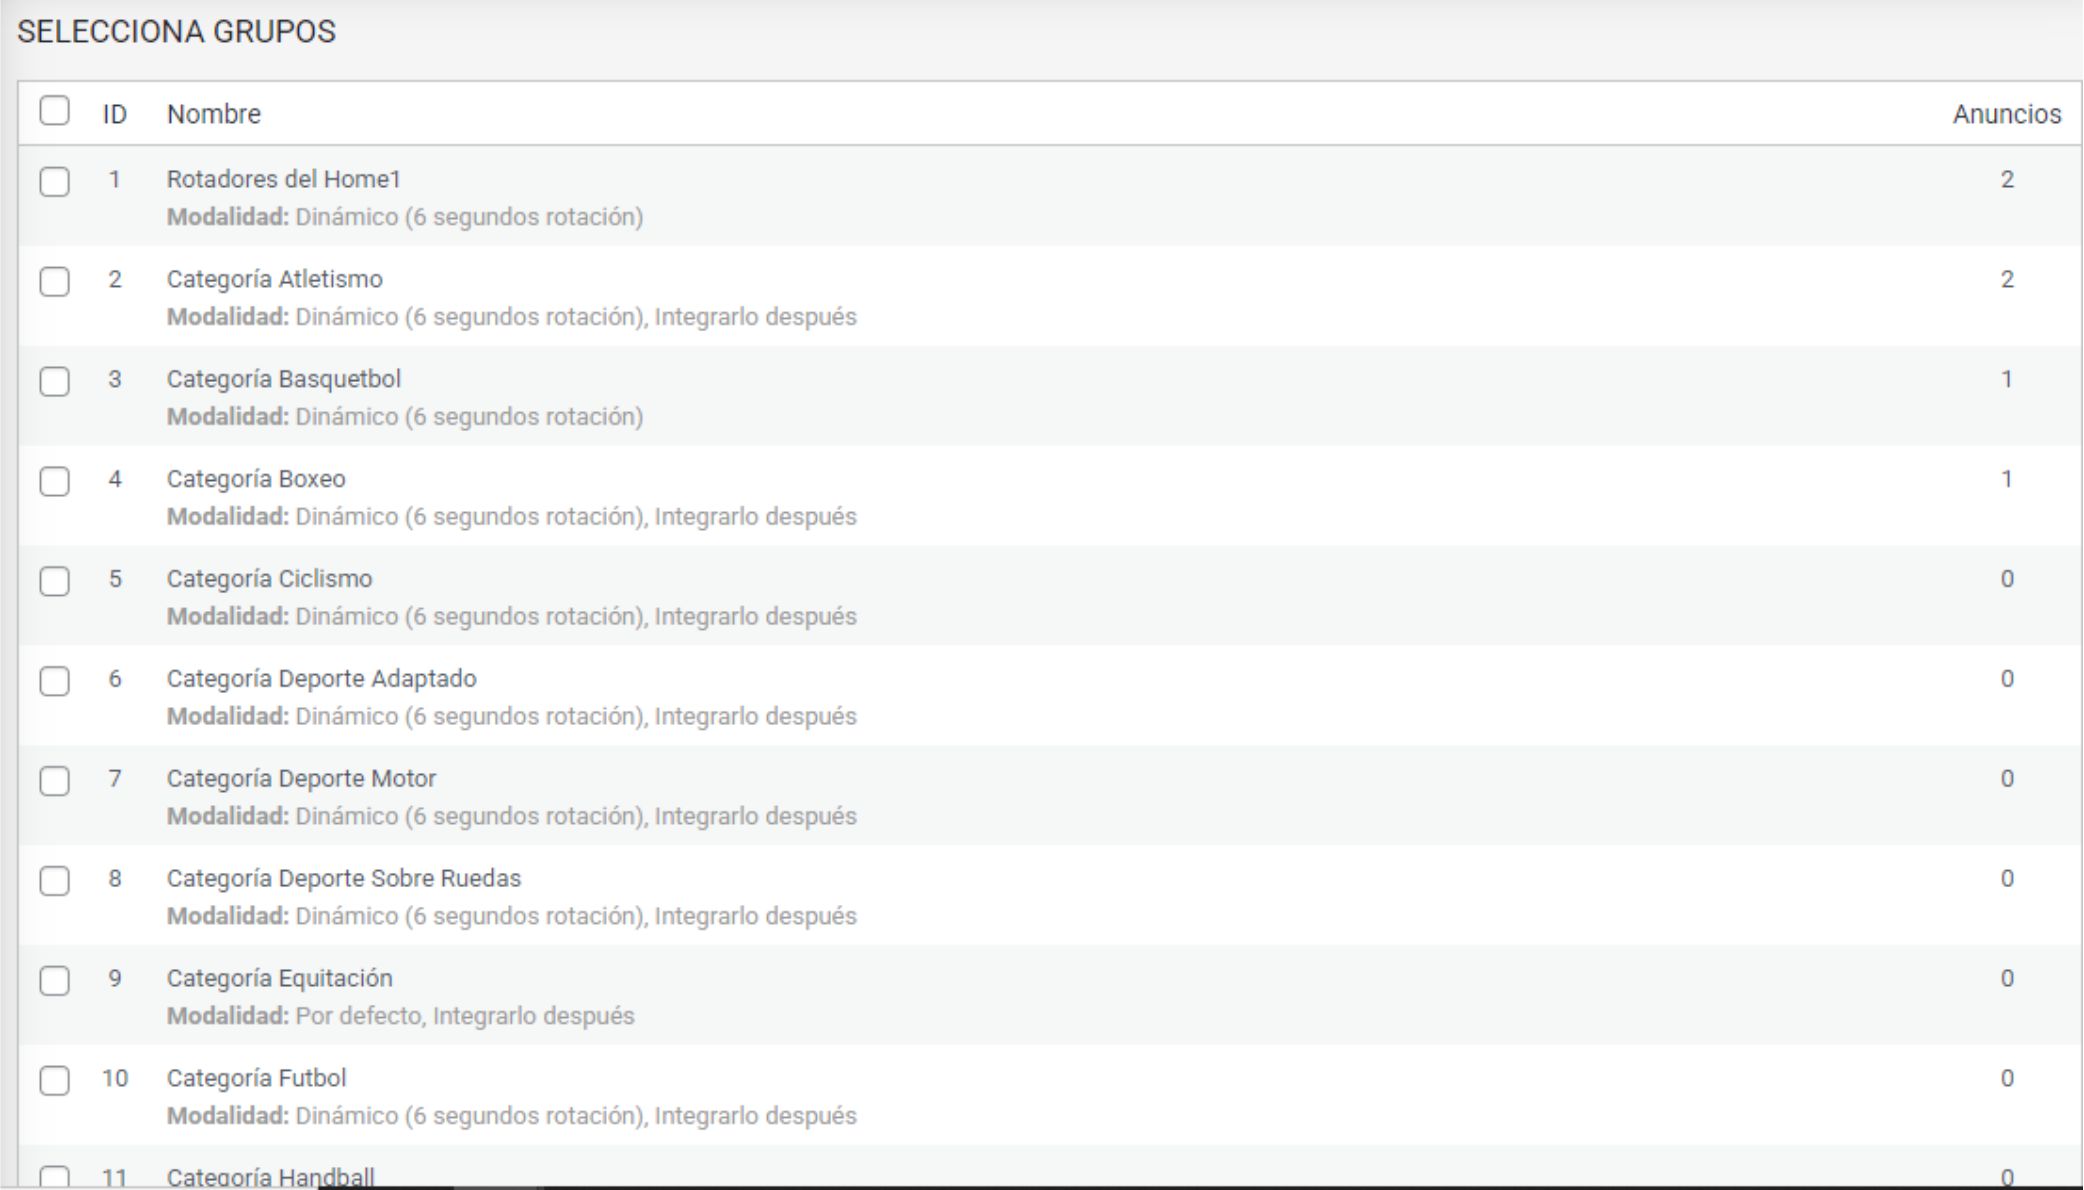Check the box for Rotadores del Home1

pyautogui.click(x=55, y=182)
